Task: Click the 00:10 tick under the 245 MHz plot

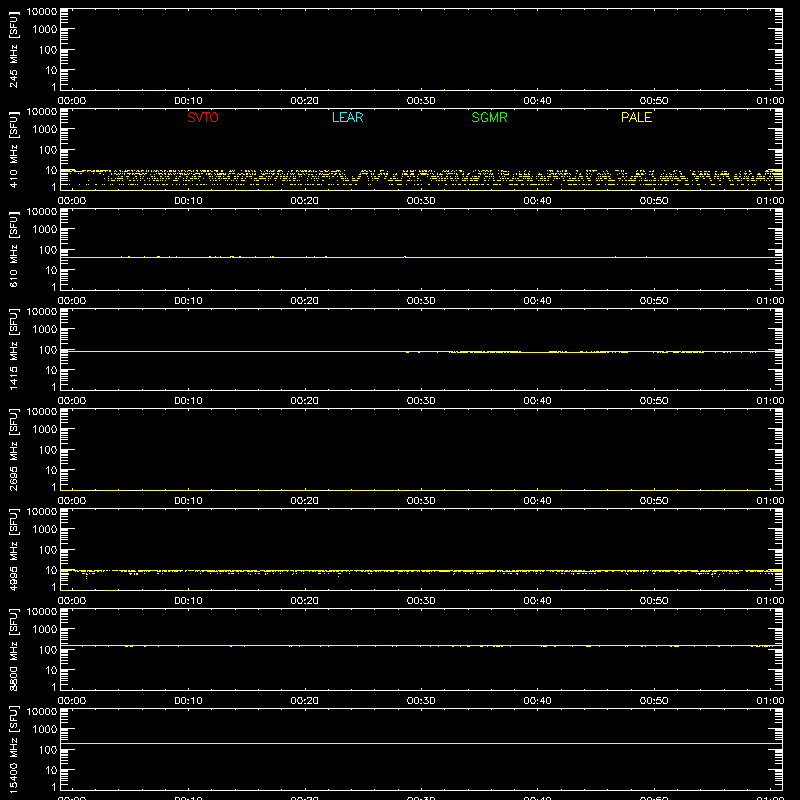Action: tap(188, 101)
